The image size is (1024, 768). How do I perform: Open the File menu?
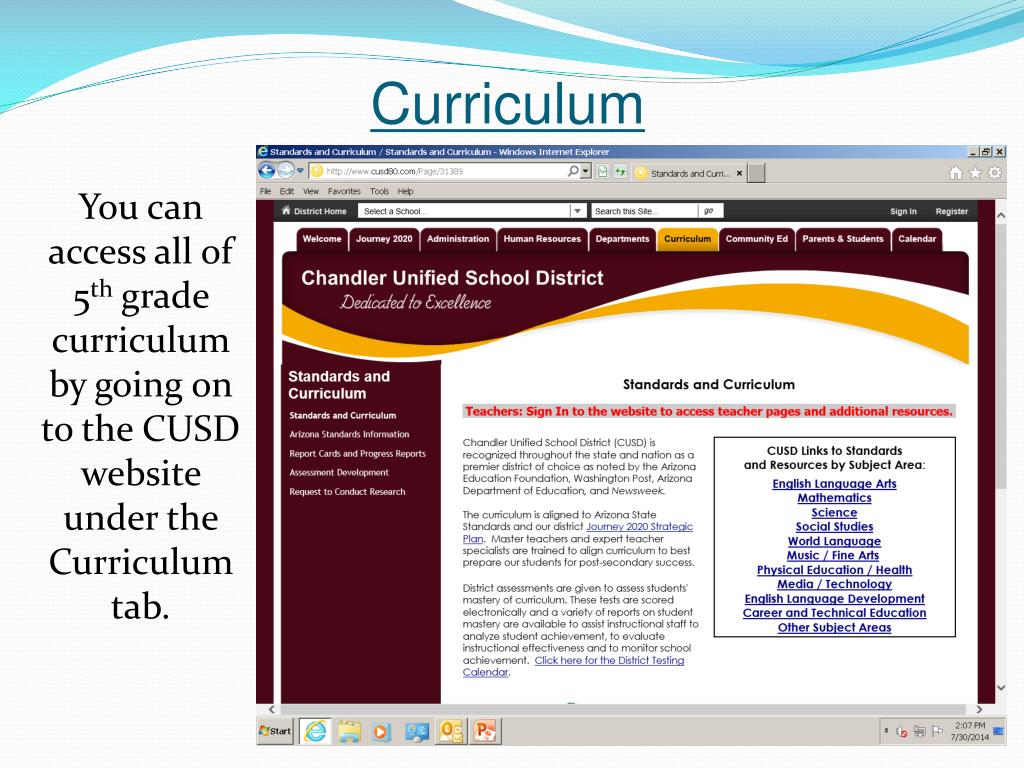265,191
